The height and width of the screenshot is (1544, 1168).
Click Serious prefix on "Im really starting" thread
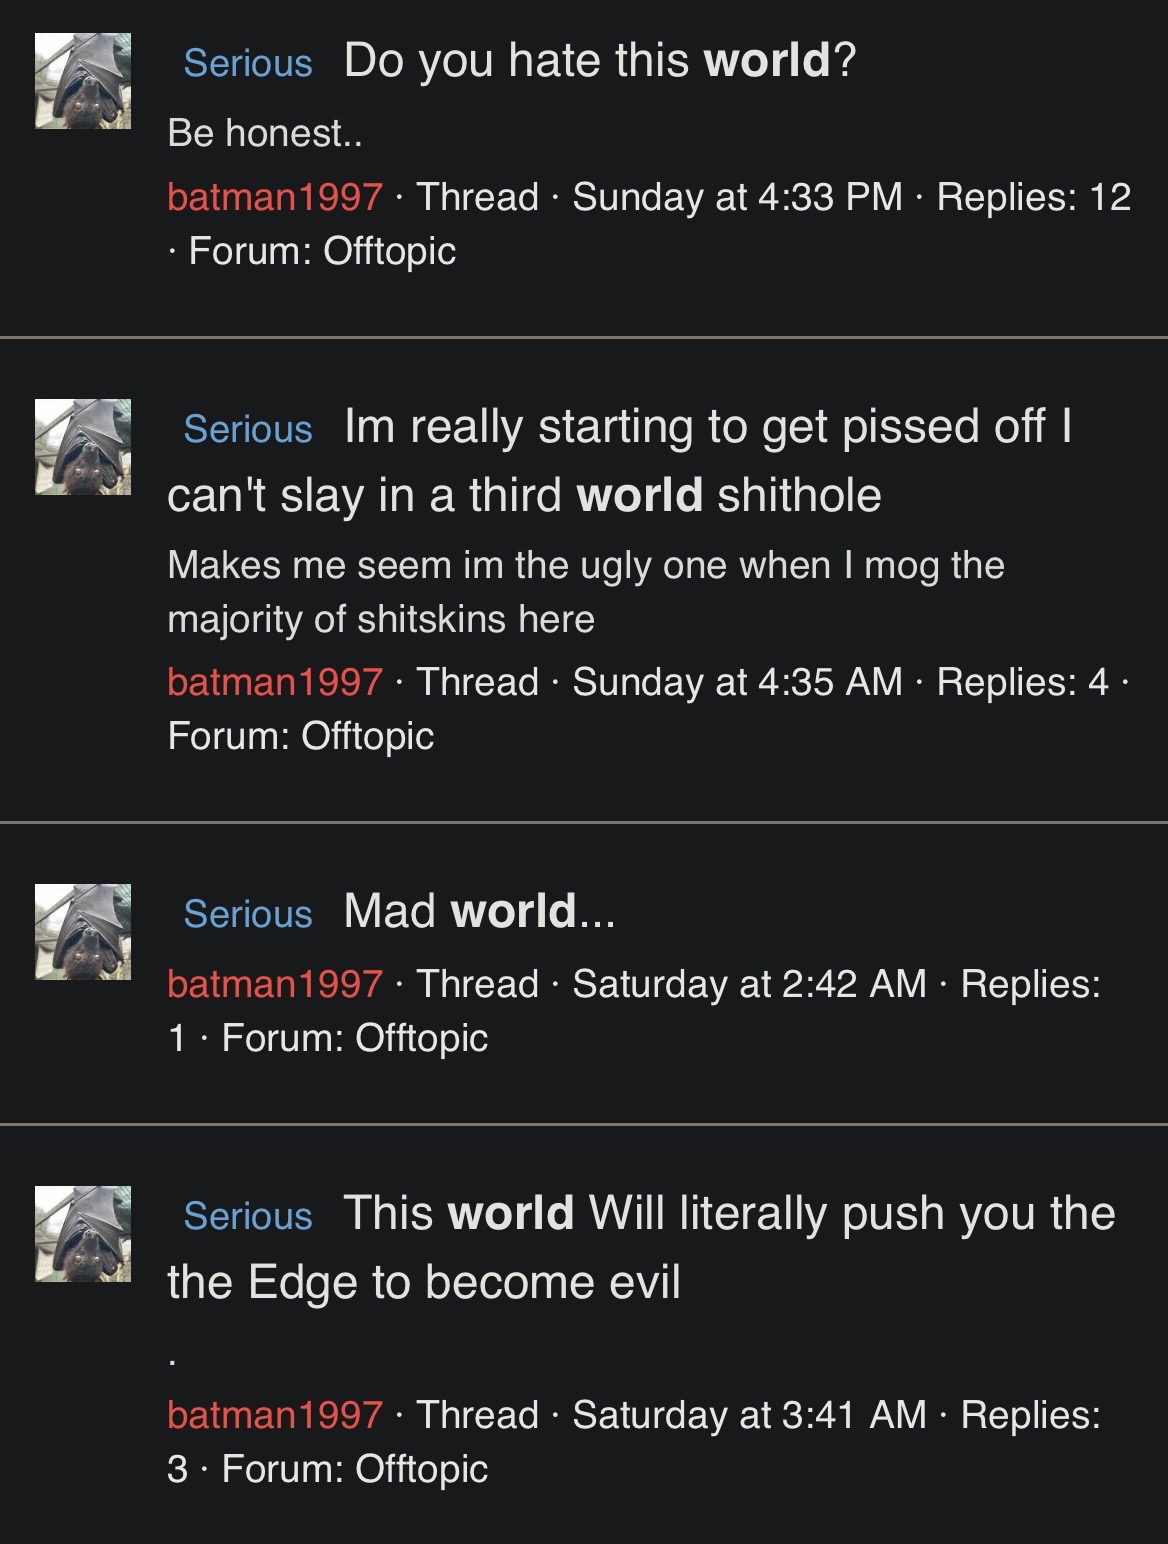(x=248, y=429)
